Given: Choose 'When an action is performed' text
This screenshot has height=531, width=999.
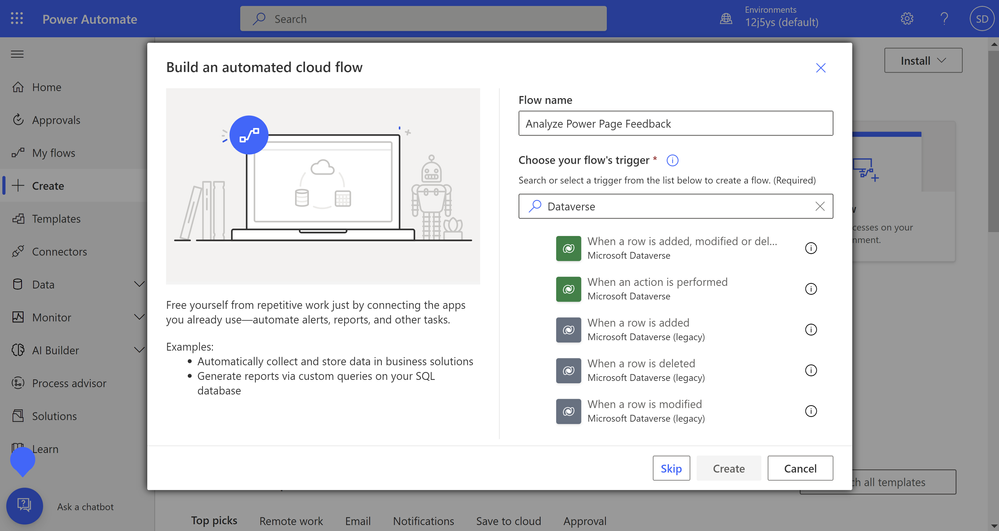Looking at the screenshot, I should coord(657,282).
